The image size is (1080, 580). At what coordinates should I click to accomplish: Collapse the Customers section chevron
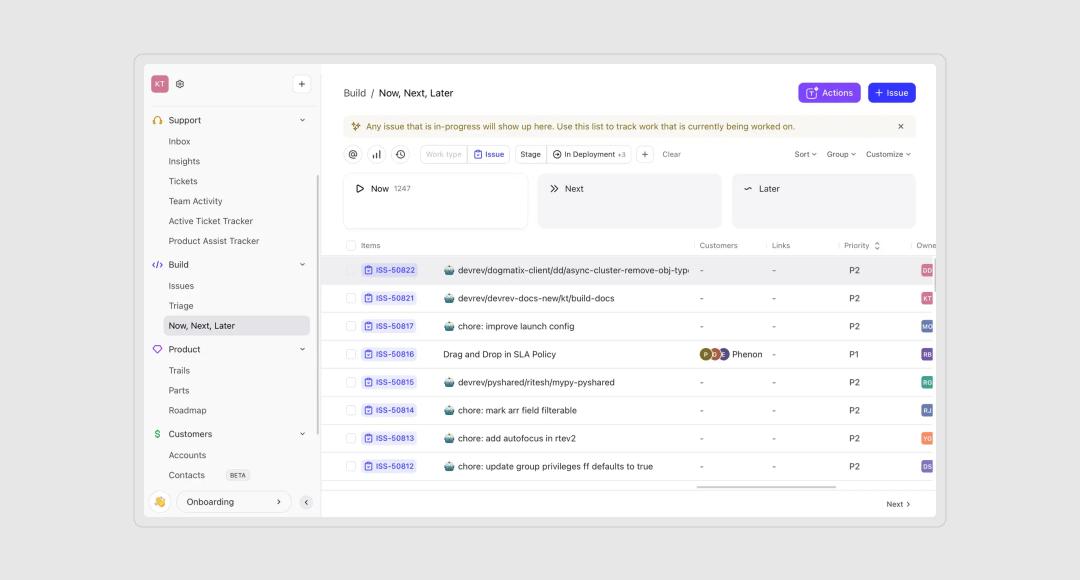click(302, 434)
